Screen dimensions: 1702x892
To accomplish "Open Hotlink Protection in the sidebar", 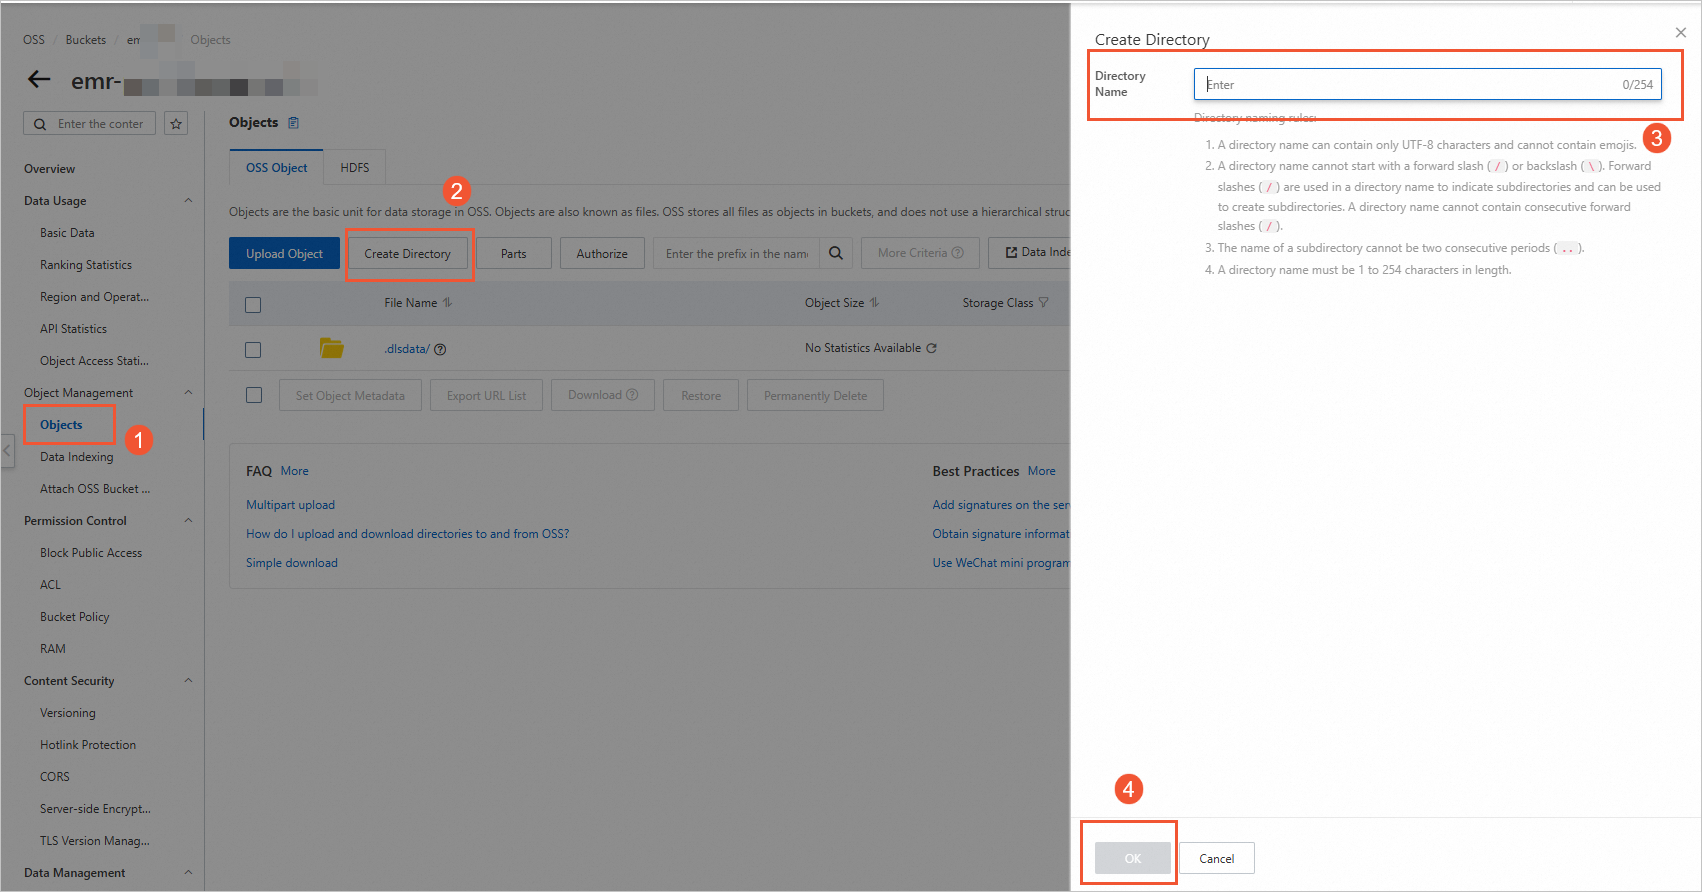I will point(88,745).
